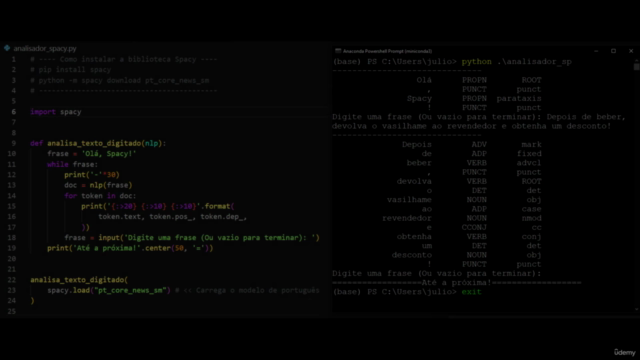
Task: Click the "pt_core_news_sm" string on line 23
Action: click(130, 290)
